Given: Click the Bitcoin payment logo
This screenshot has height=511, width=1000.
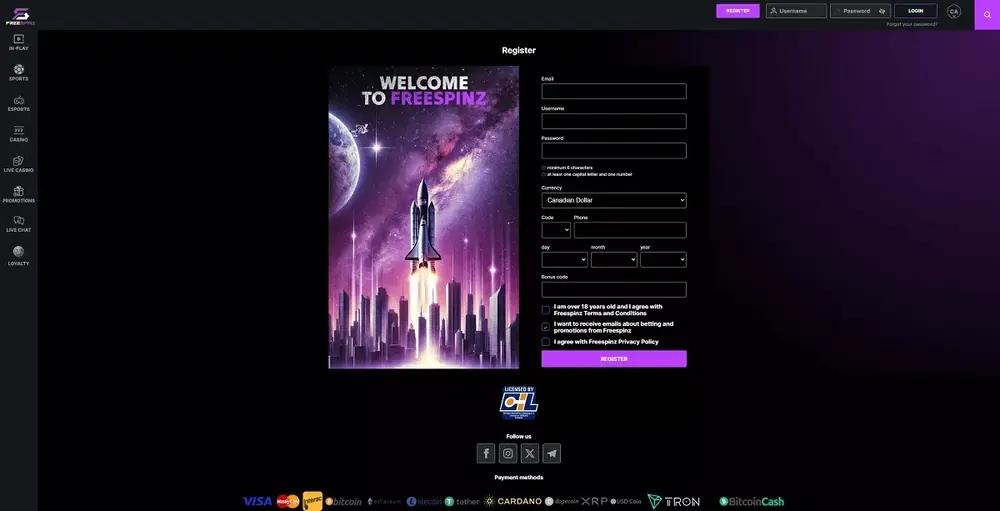Looking at the screenshot, I should (344, 501).
